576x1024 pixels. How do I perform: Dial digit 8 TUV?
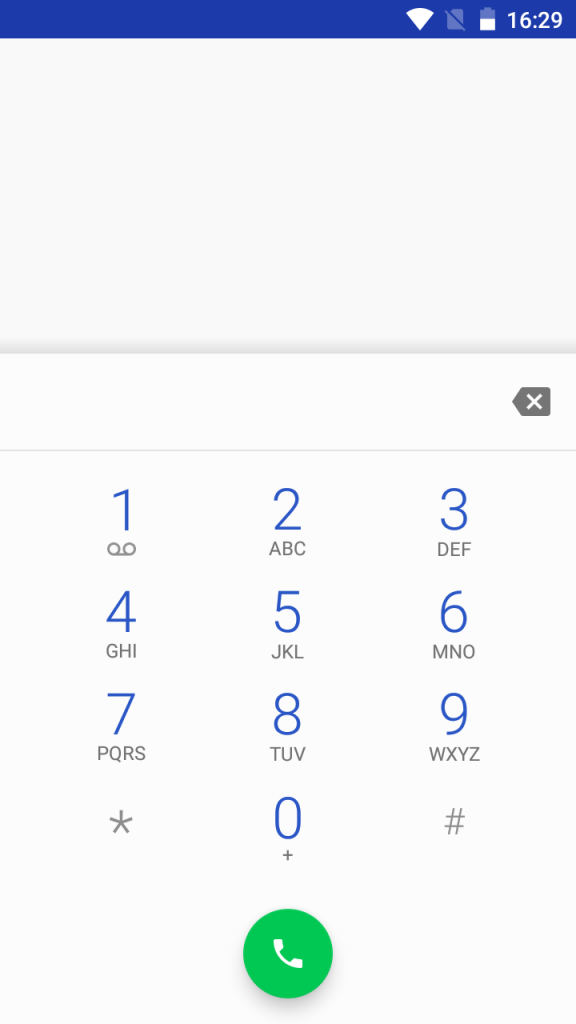(287, 727)
